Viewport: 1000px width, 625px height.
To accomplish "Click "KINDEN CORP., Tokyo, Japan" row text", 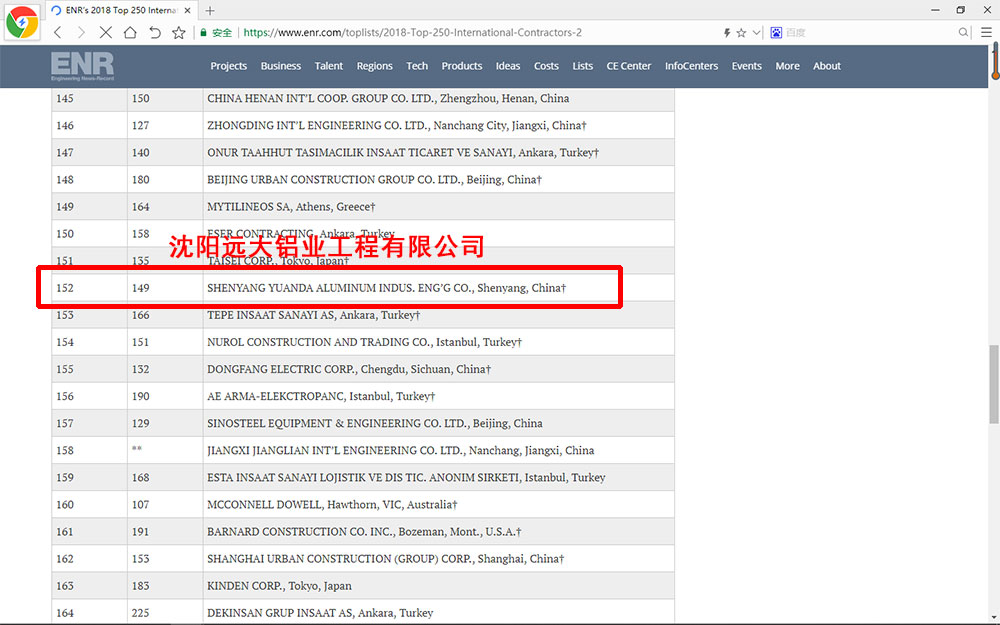I will point(279,586).
